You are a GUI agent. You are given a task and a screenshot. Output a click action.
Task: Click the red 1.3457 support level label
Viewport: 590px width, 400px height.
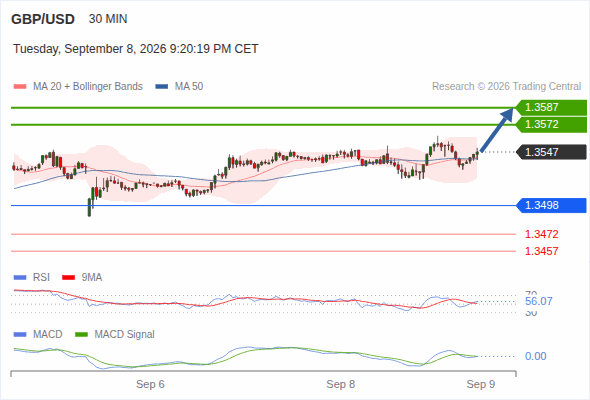click(541, 251)
